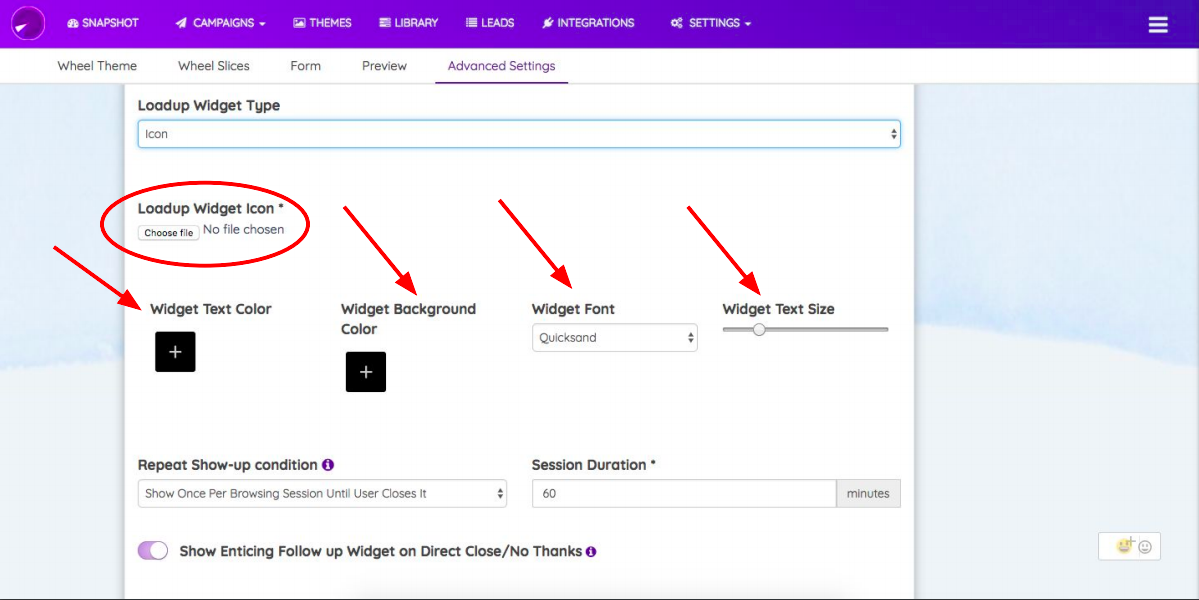Screen dimensions: 1199x600
Task: Open the hamburger menu icon
Action: (1158, 24)
